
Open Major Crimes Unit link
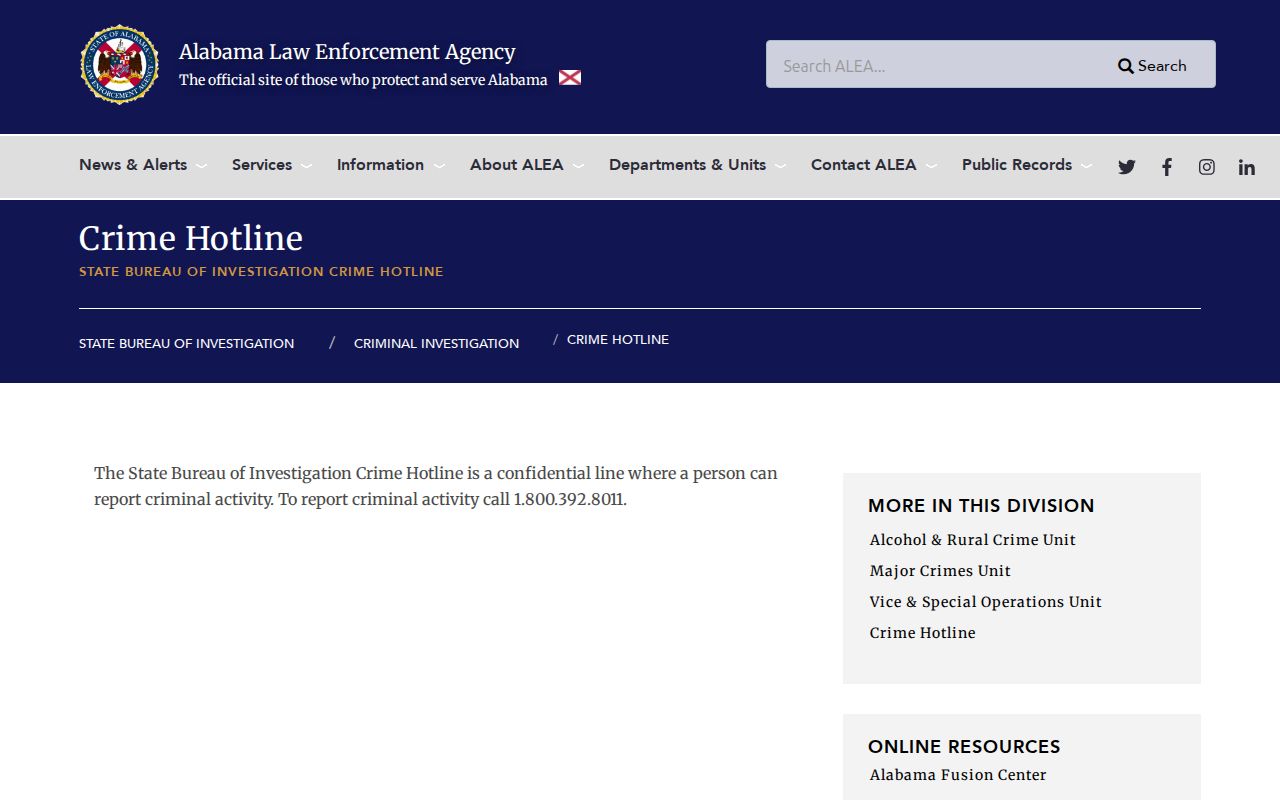(940, 571)
